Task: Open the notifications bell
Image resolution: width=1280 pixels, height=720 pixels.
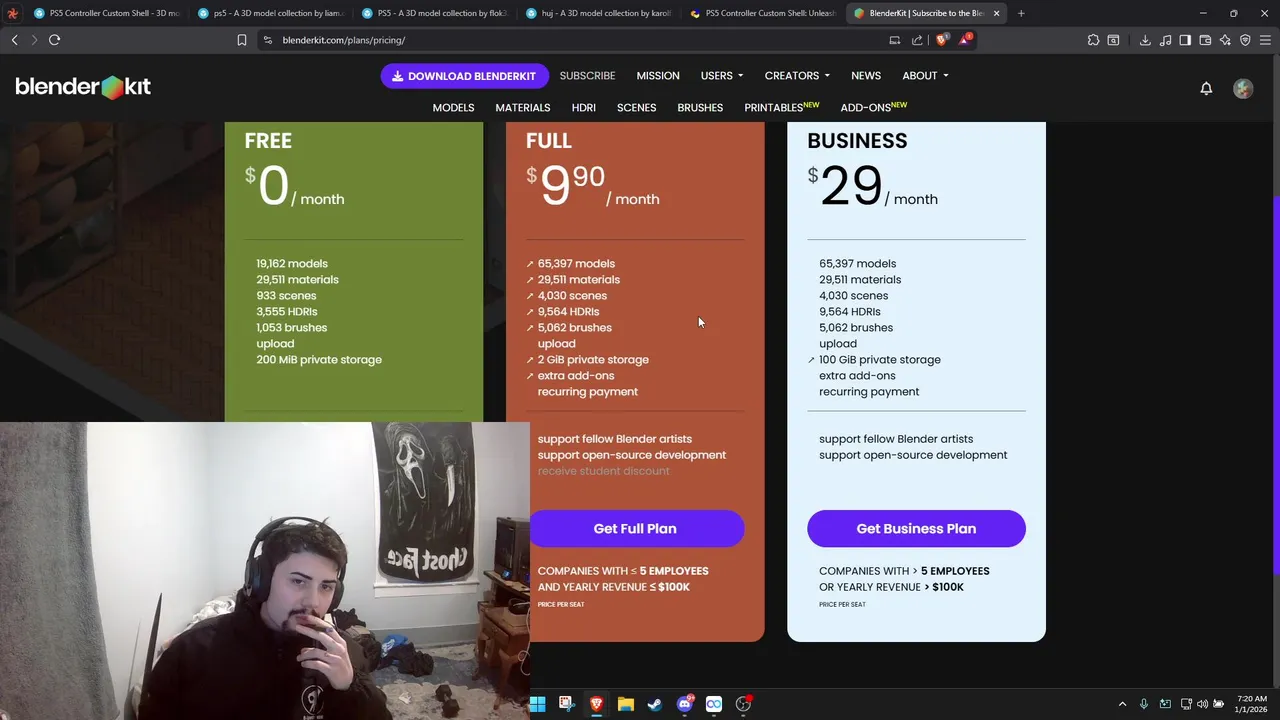Action: click(x=1206, y=88)
